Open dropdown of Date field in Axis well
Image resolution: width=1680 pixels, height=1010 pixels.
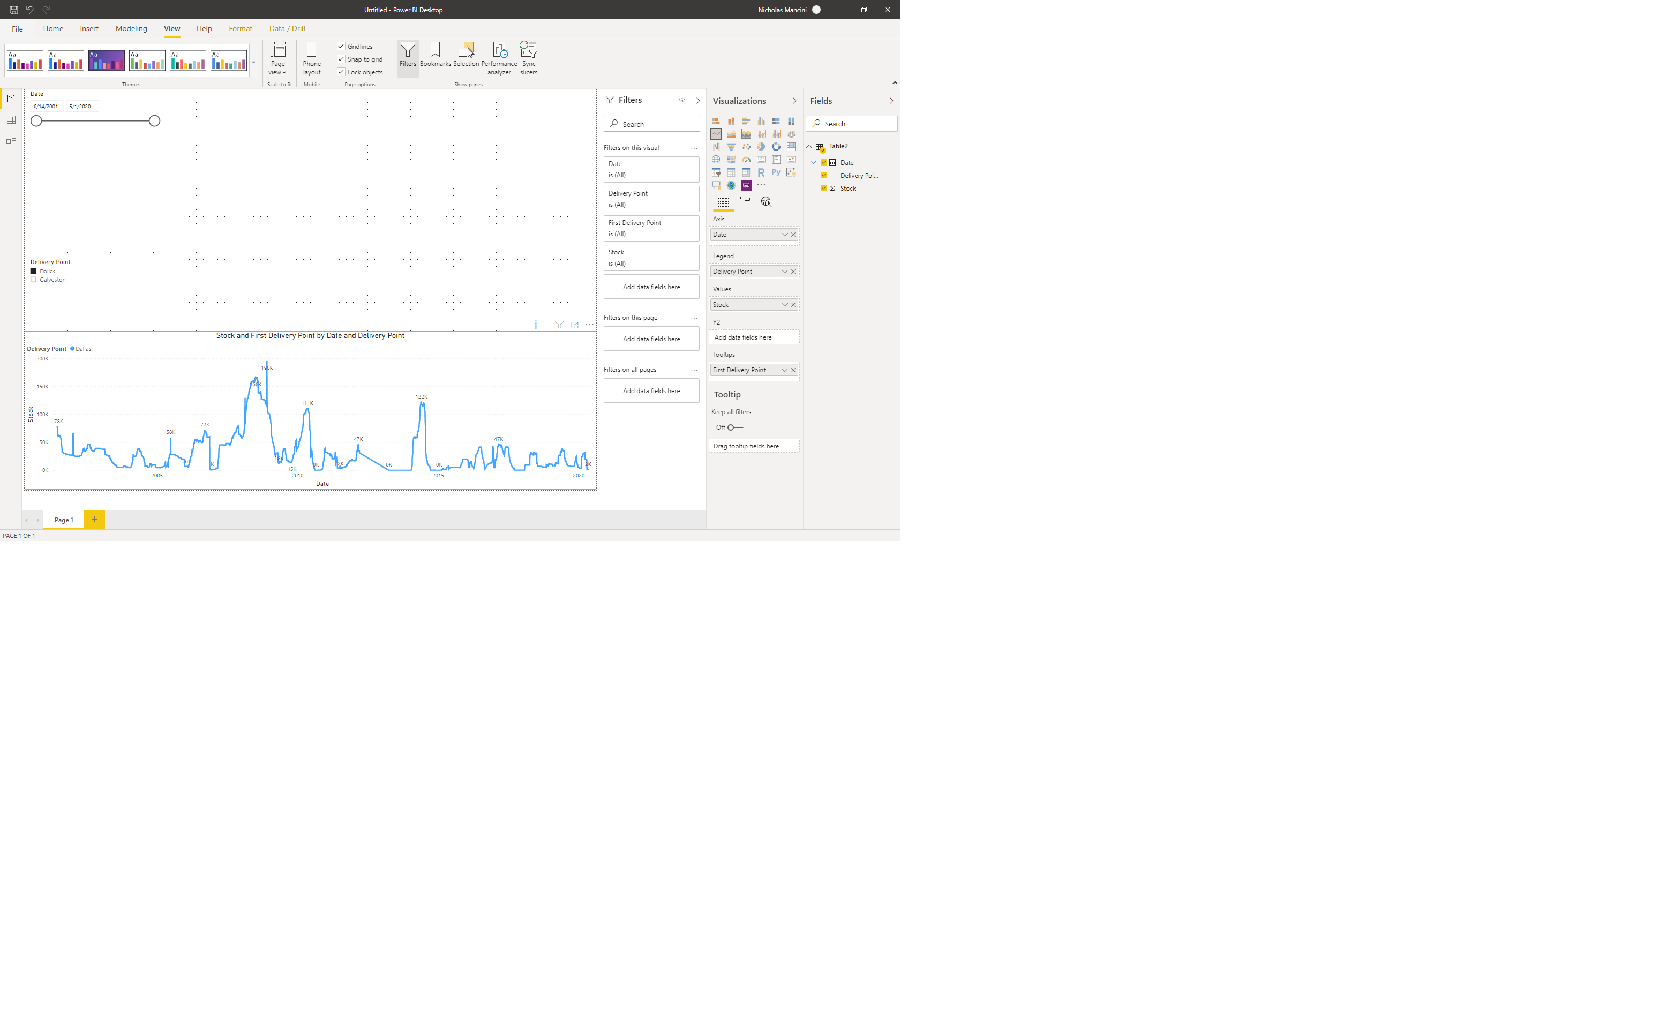pyautogui.click(x=784, y=234)
